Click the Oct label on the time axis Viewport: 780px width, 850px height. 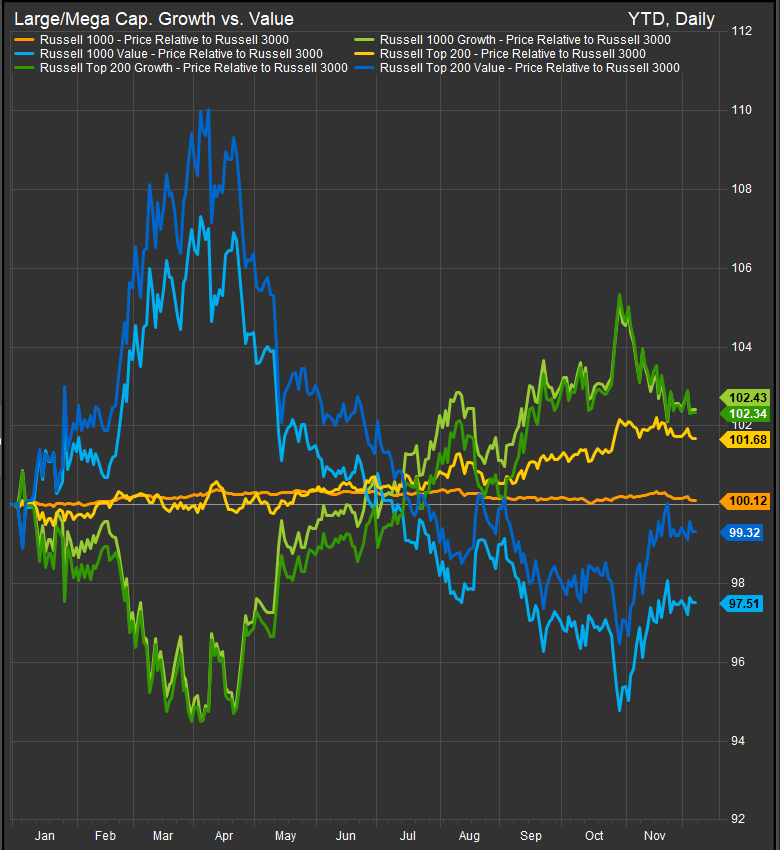(x=594, y=834)
